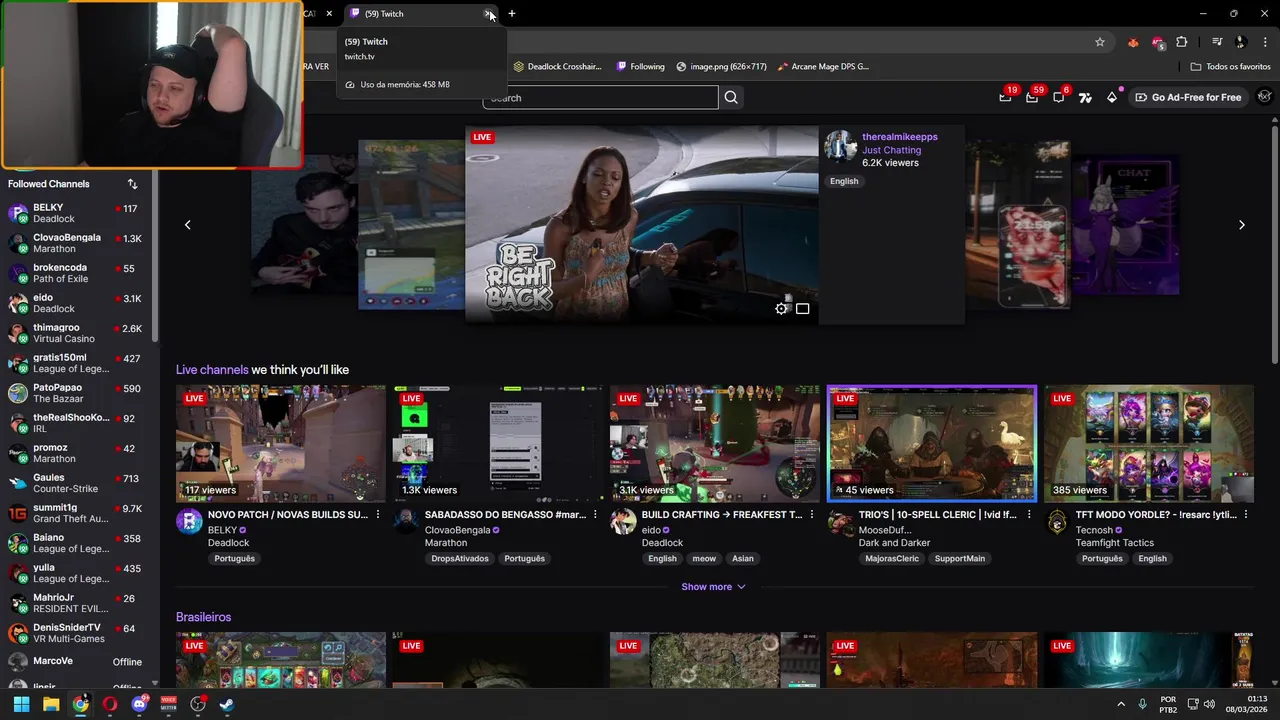Go to next carousel stream
Image resolution: width=1280 pixels, height=720 pixels.
point(1242,225)
